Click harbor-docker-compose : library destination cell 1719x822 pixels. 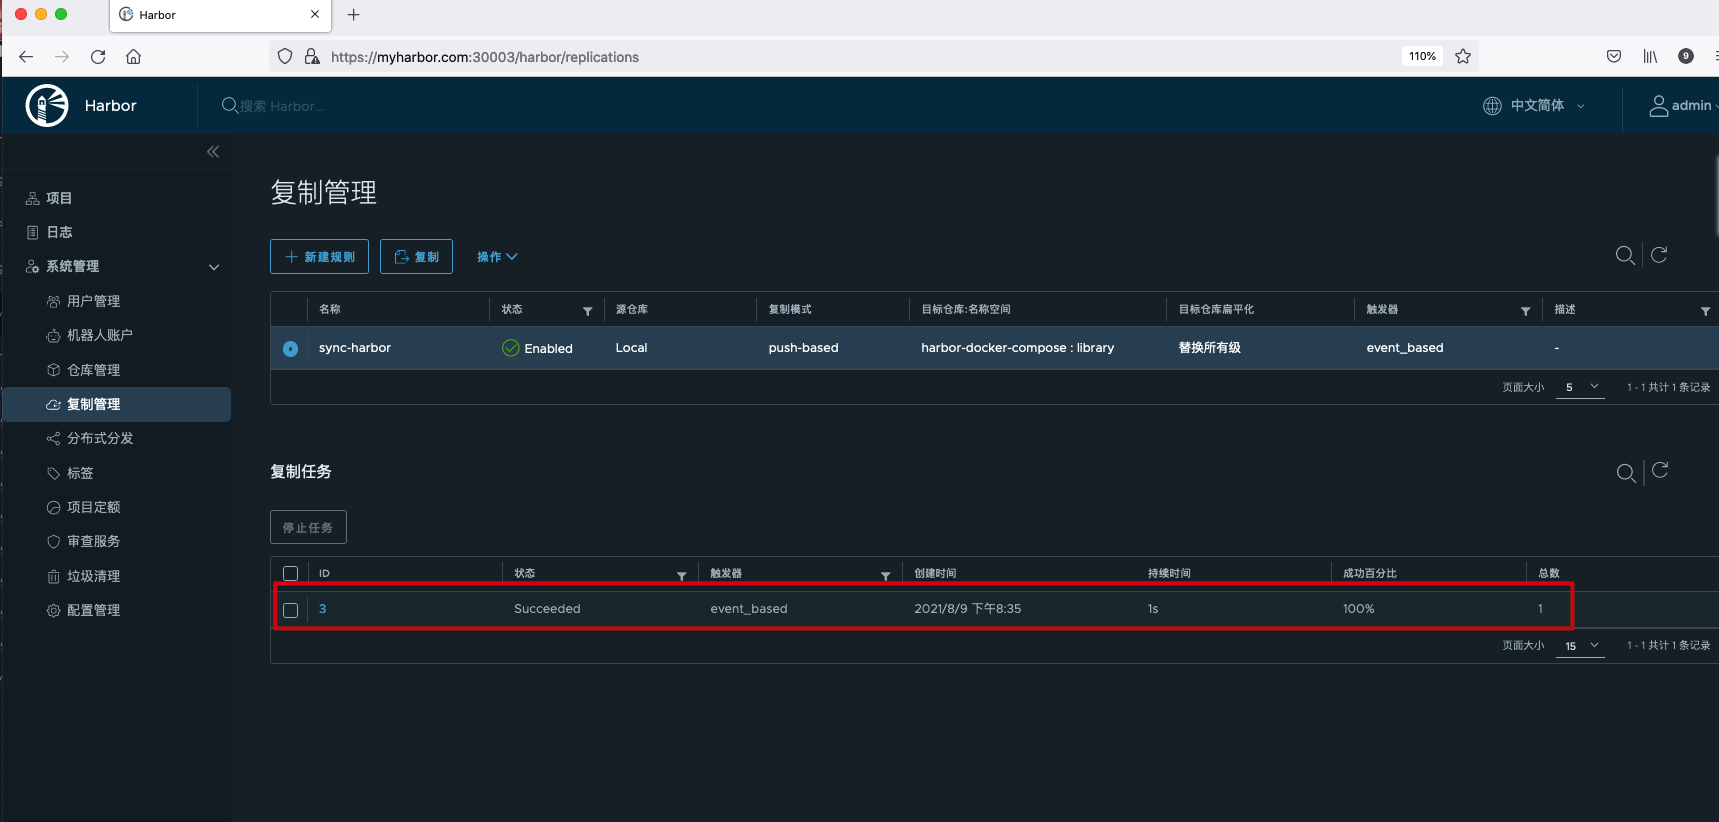point(1018,348)
